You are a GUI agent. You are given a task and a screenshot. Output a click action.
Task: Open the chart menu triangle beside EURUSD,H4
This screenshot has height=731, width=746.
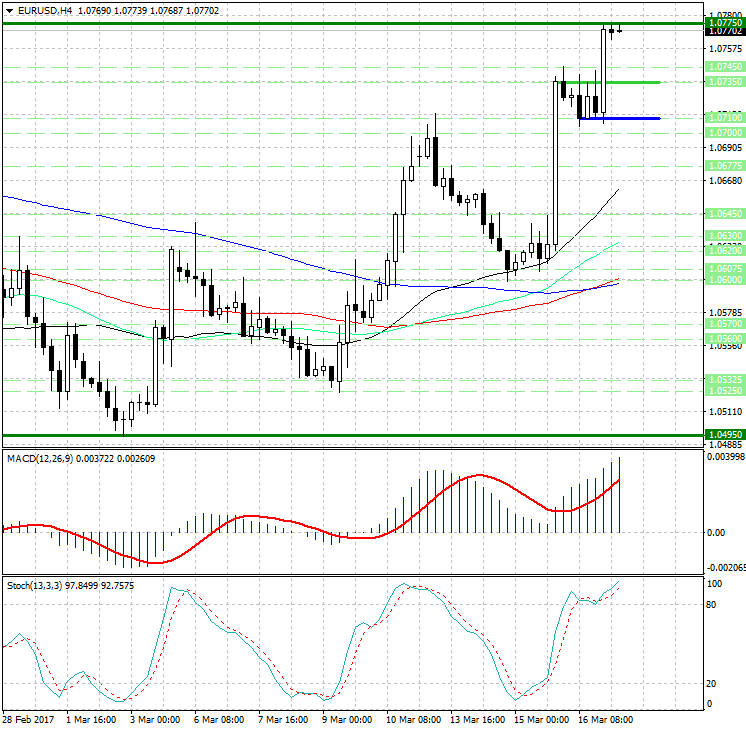click(x=10, y=11)
